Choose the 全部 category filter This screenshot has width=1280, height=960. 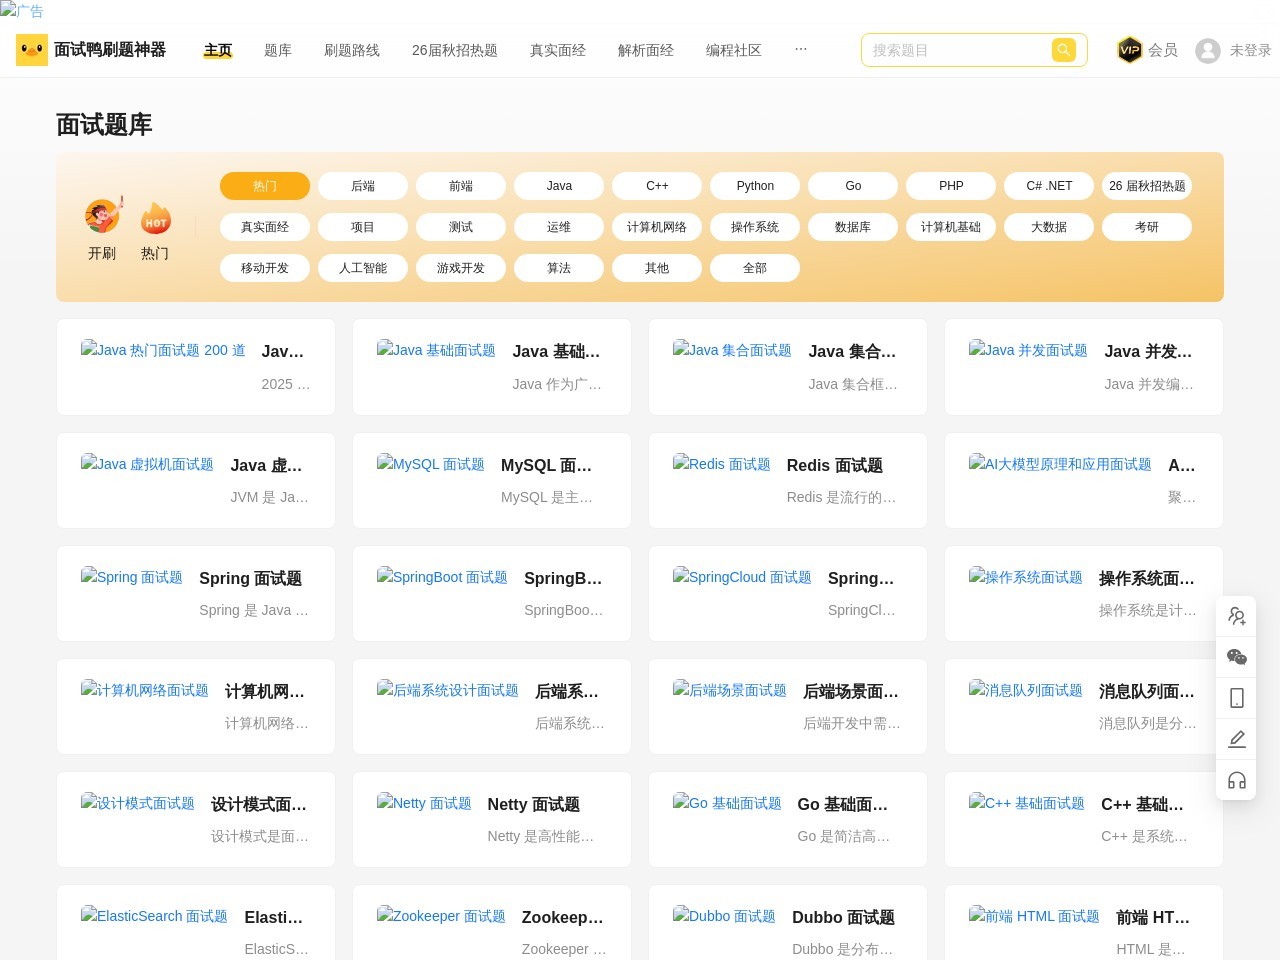755,268
